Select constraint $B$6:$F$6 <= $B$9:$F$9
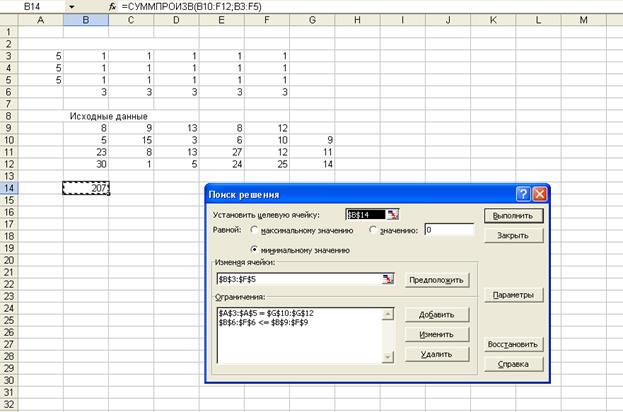623x412 pixels. point(263,322)
